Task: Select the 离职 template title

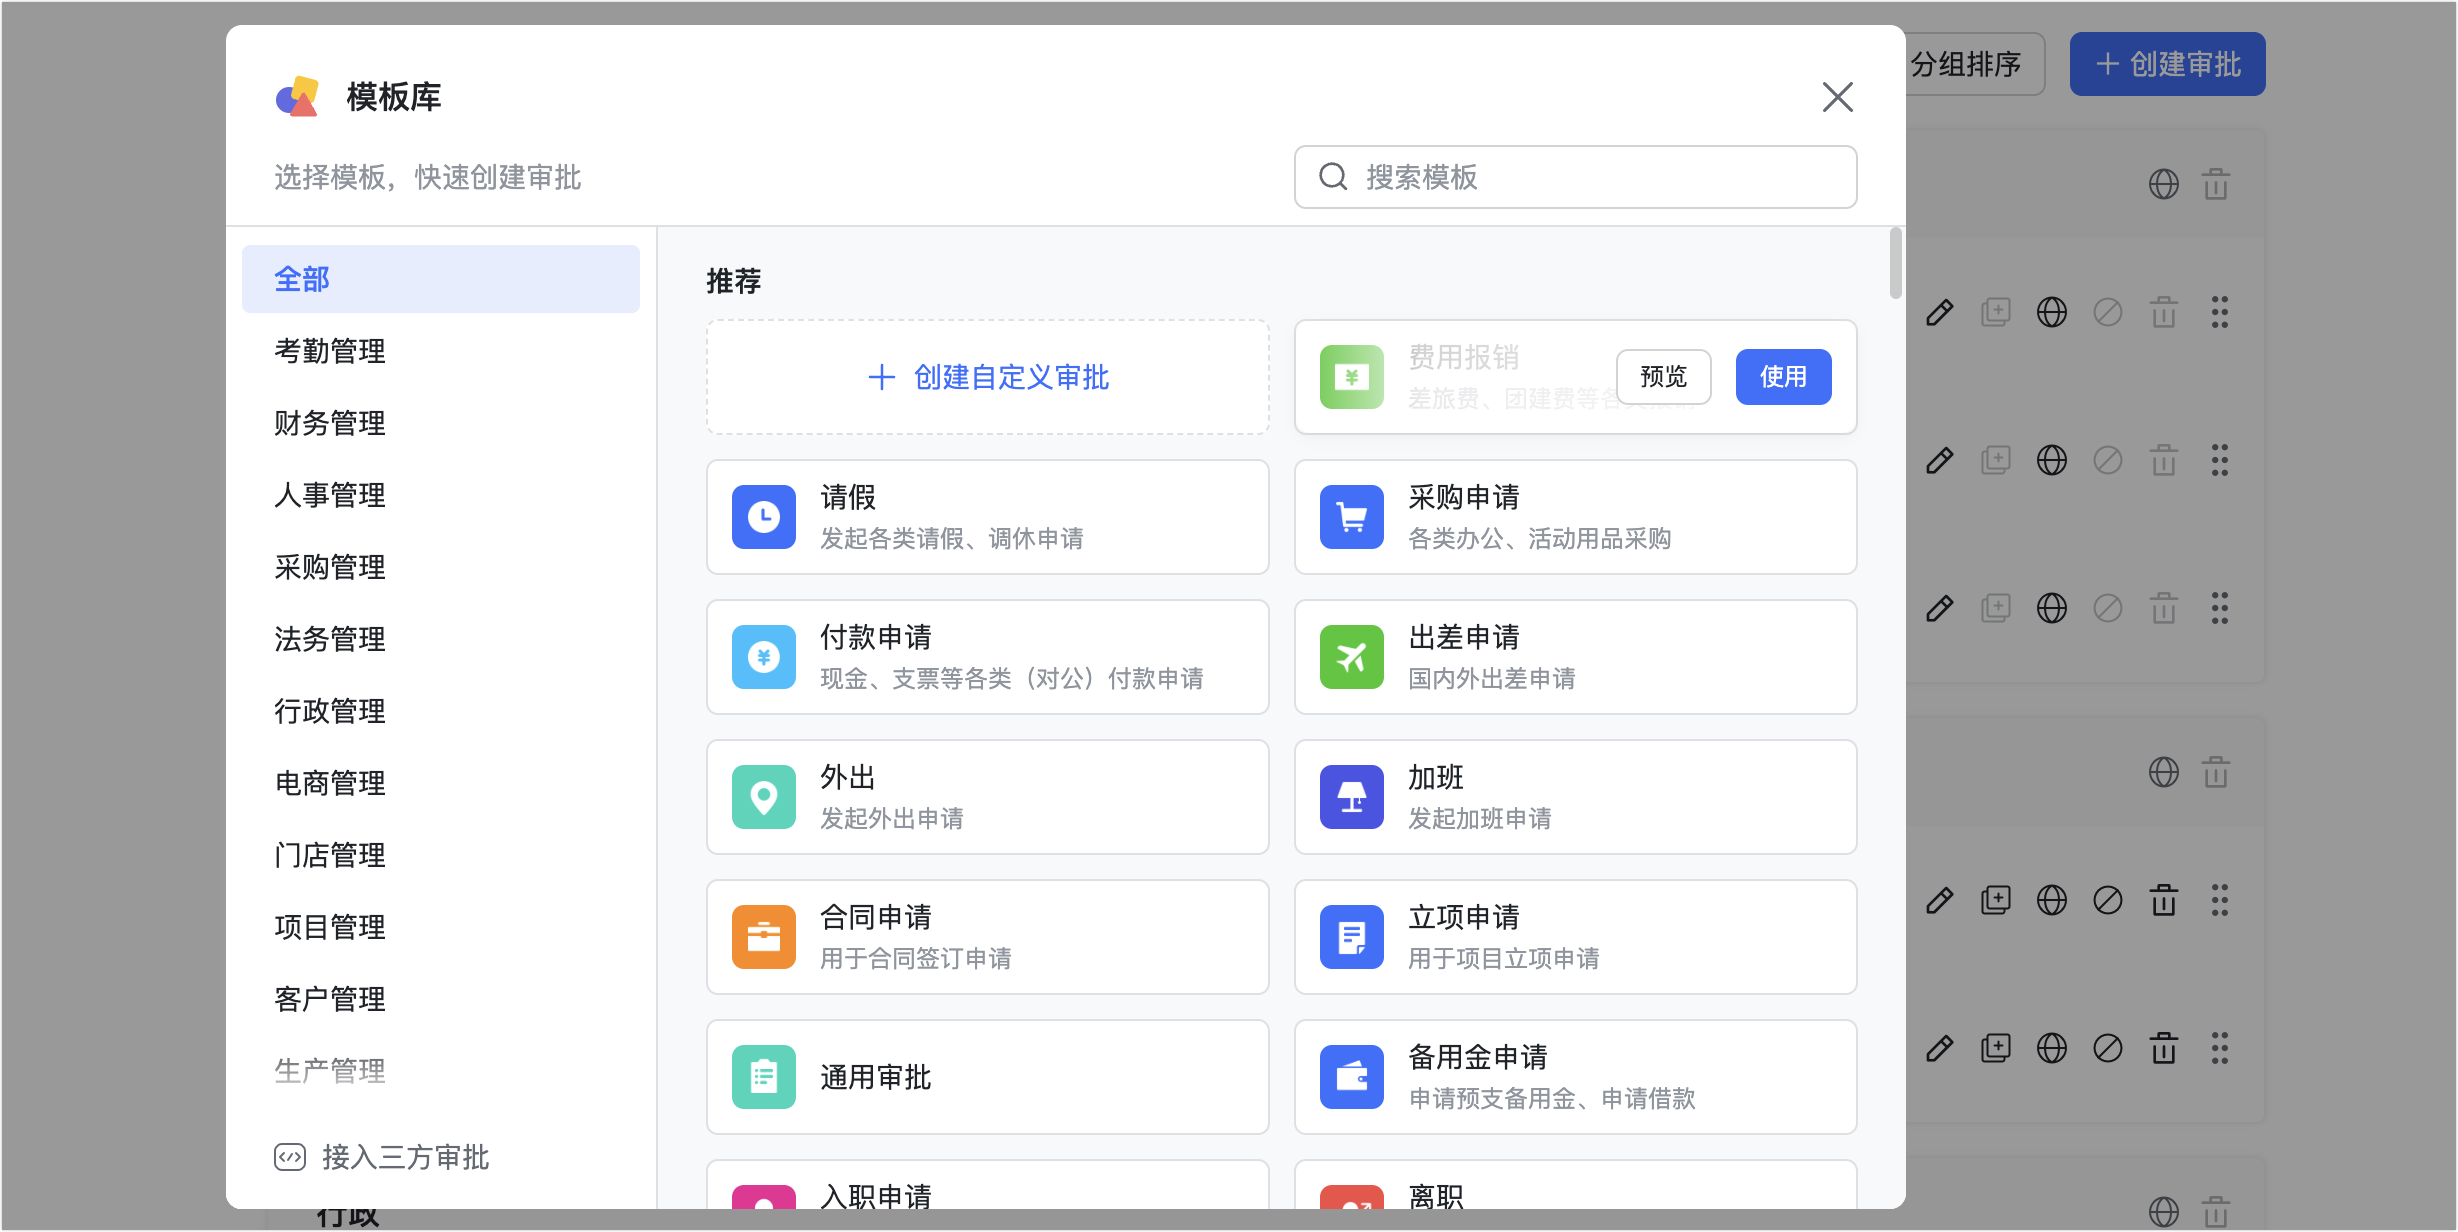Action: click(1436, 1195)
